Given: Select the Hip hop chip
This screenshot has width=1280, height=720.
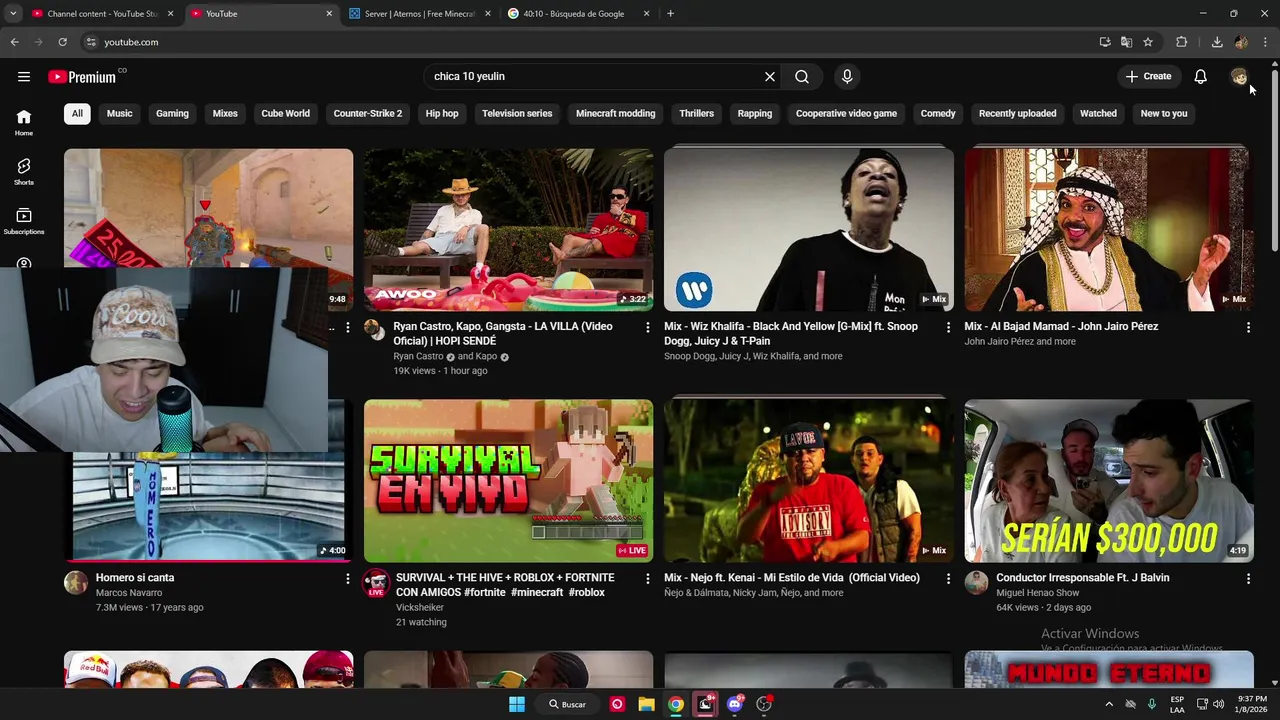Looking at the screenshot, I should click(442, 113).
